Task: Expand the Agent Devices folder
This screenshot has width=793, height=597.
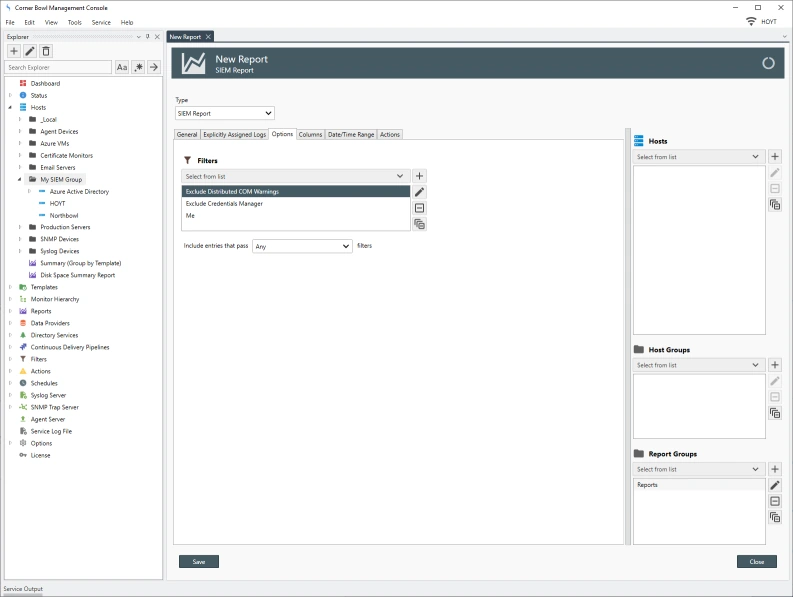Action: click(x=20, y=132)
